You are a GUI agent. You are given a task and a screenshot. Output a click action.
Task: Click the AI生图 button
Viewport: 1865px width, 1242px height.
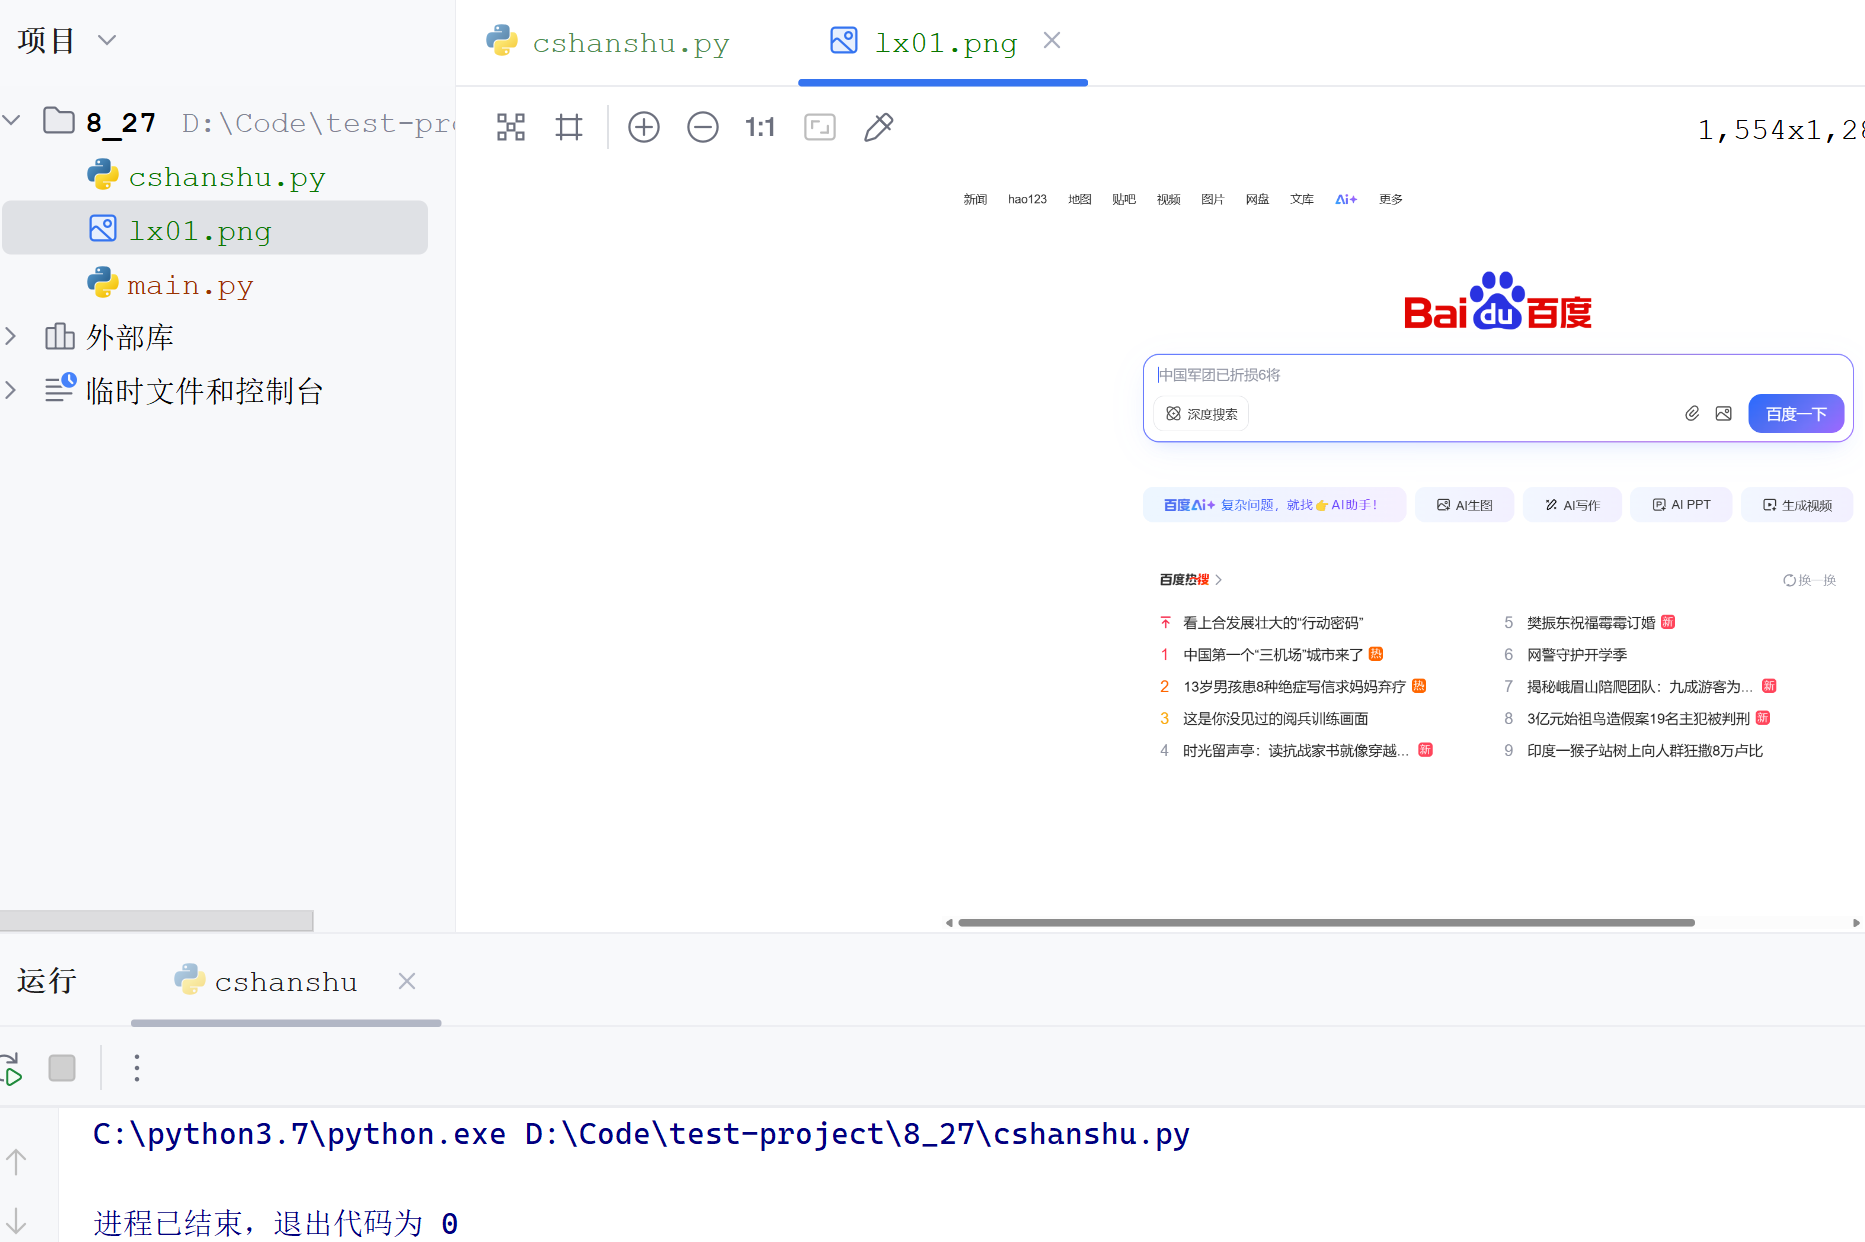pos(1464,505)
